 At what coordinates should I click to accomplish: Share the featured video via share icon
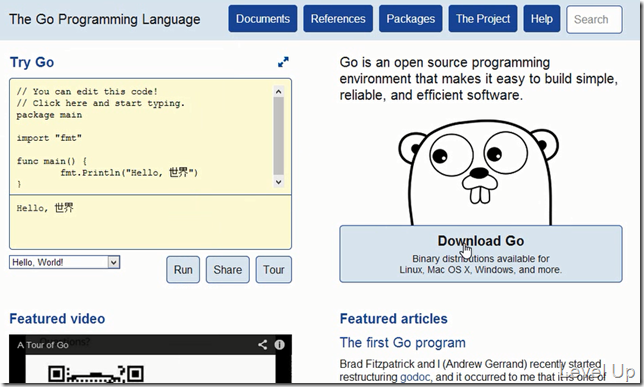[x=262, y=344]
